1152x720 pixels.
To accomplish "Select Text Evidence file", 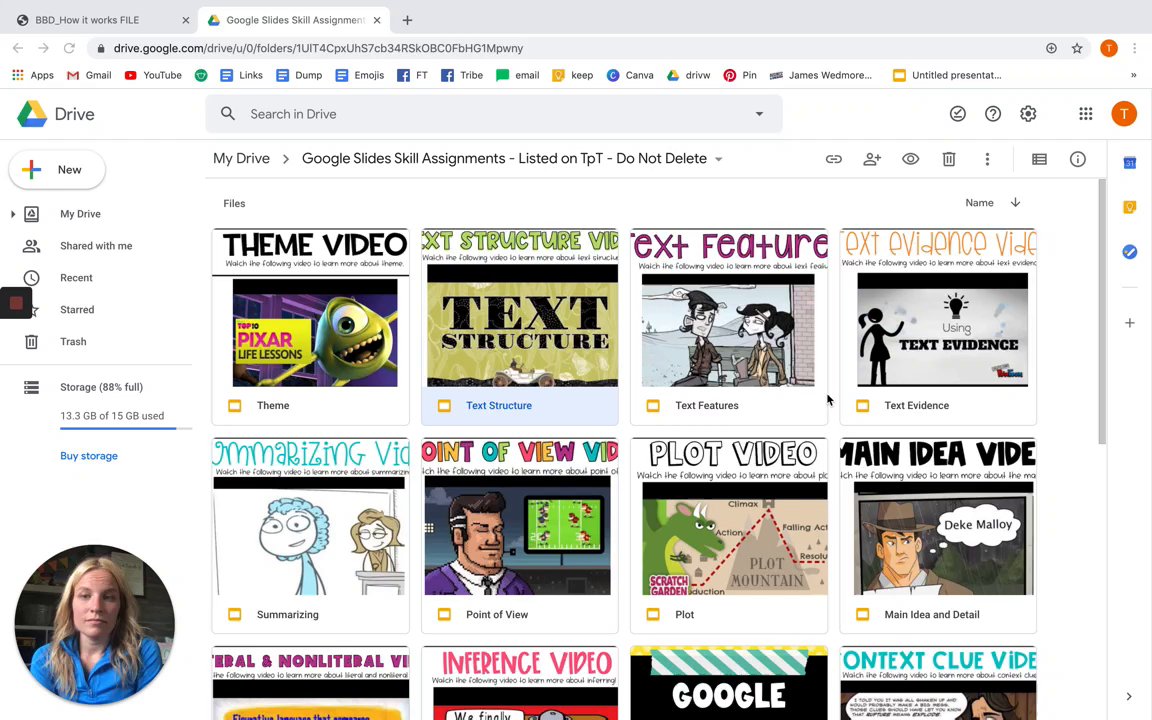I will coord(938,327).
